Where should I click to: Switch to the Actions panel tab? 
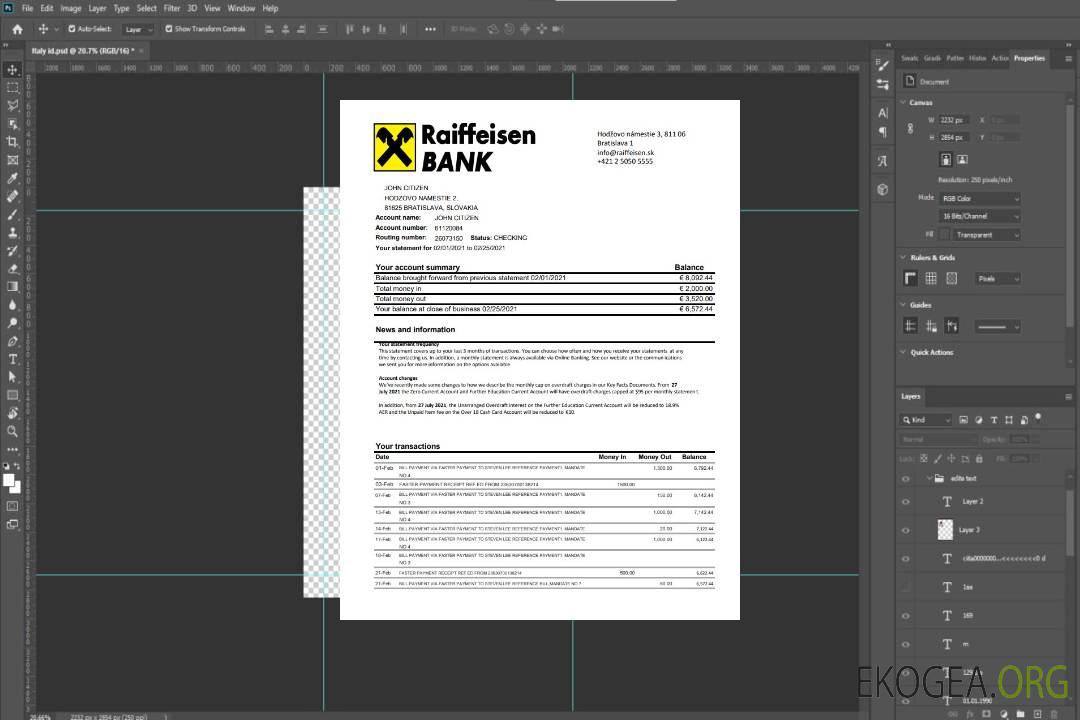[999, 58]
